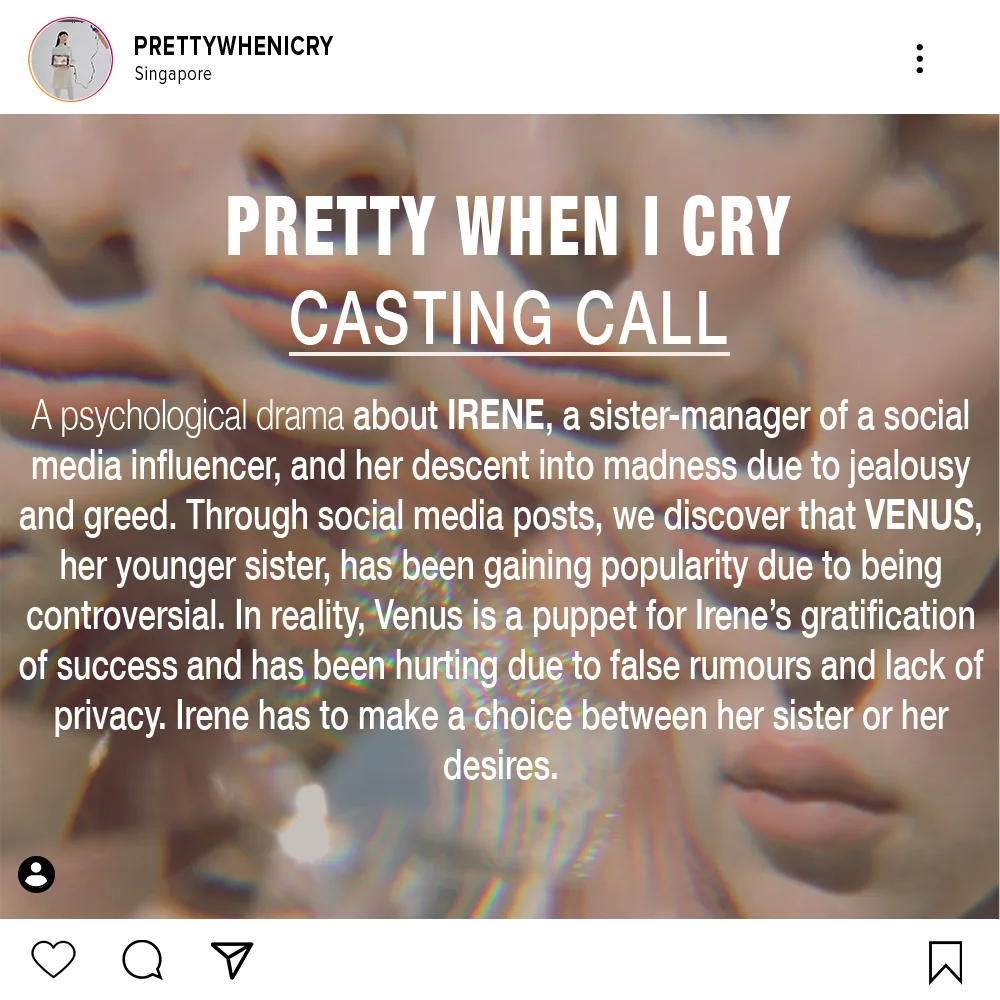Click the line "her younger sister, has been gaining"
The height and width of the screenshot is (1000, 1000).
pyautogui.click(x=500, y=566)
